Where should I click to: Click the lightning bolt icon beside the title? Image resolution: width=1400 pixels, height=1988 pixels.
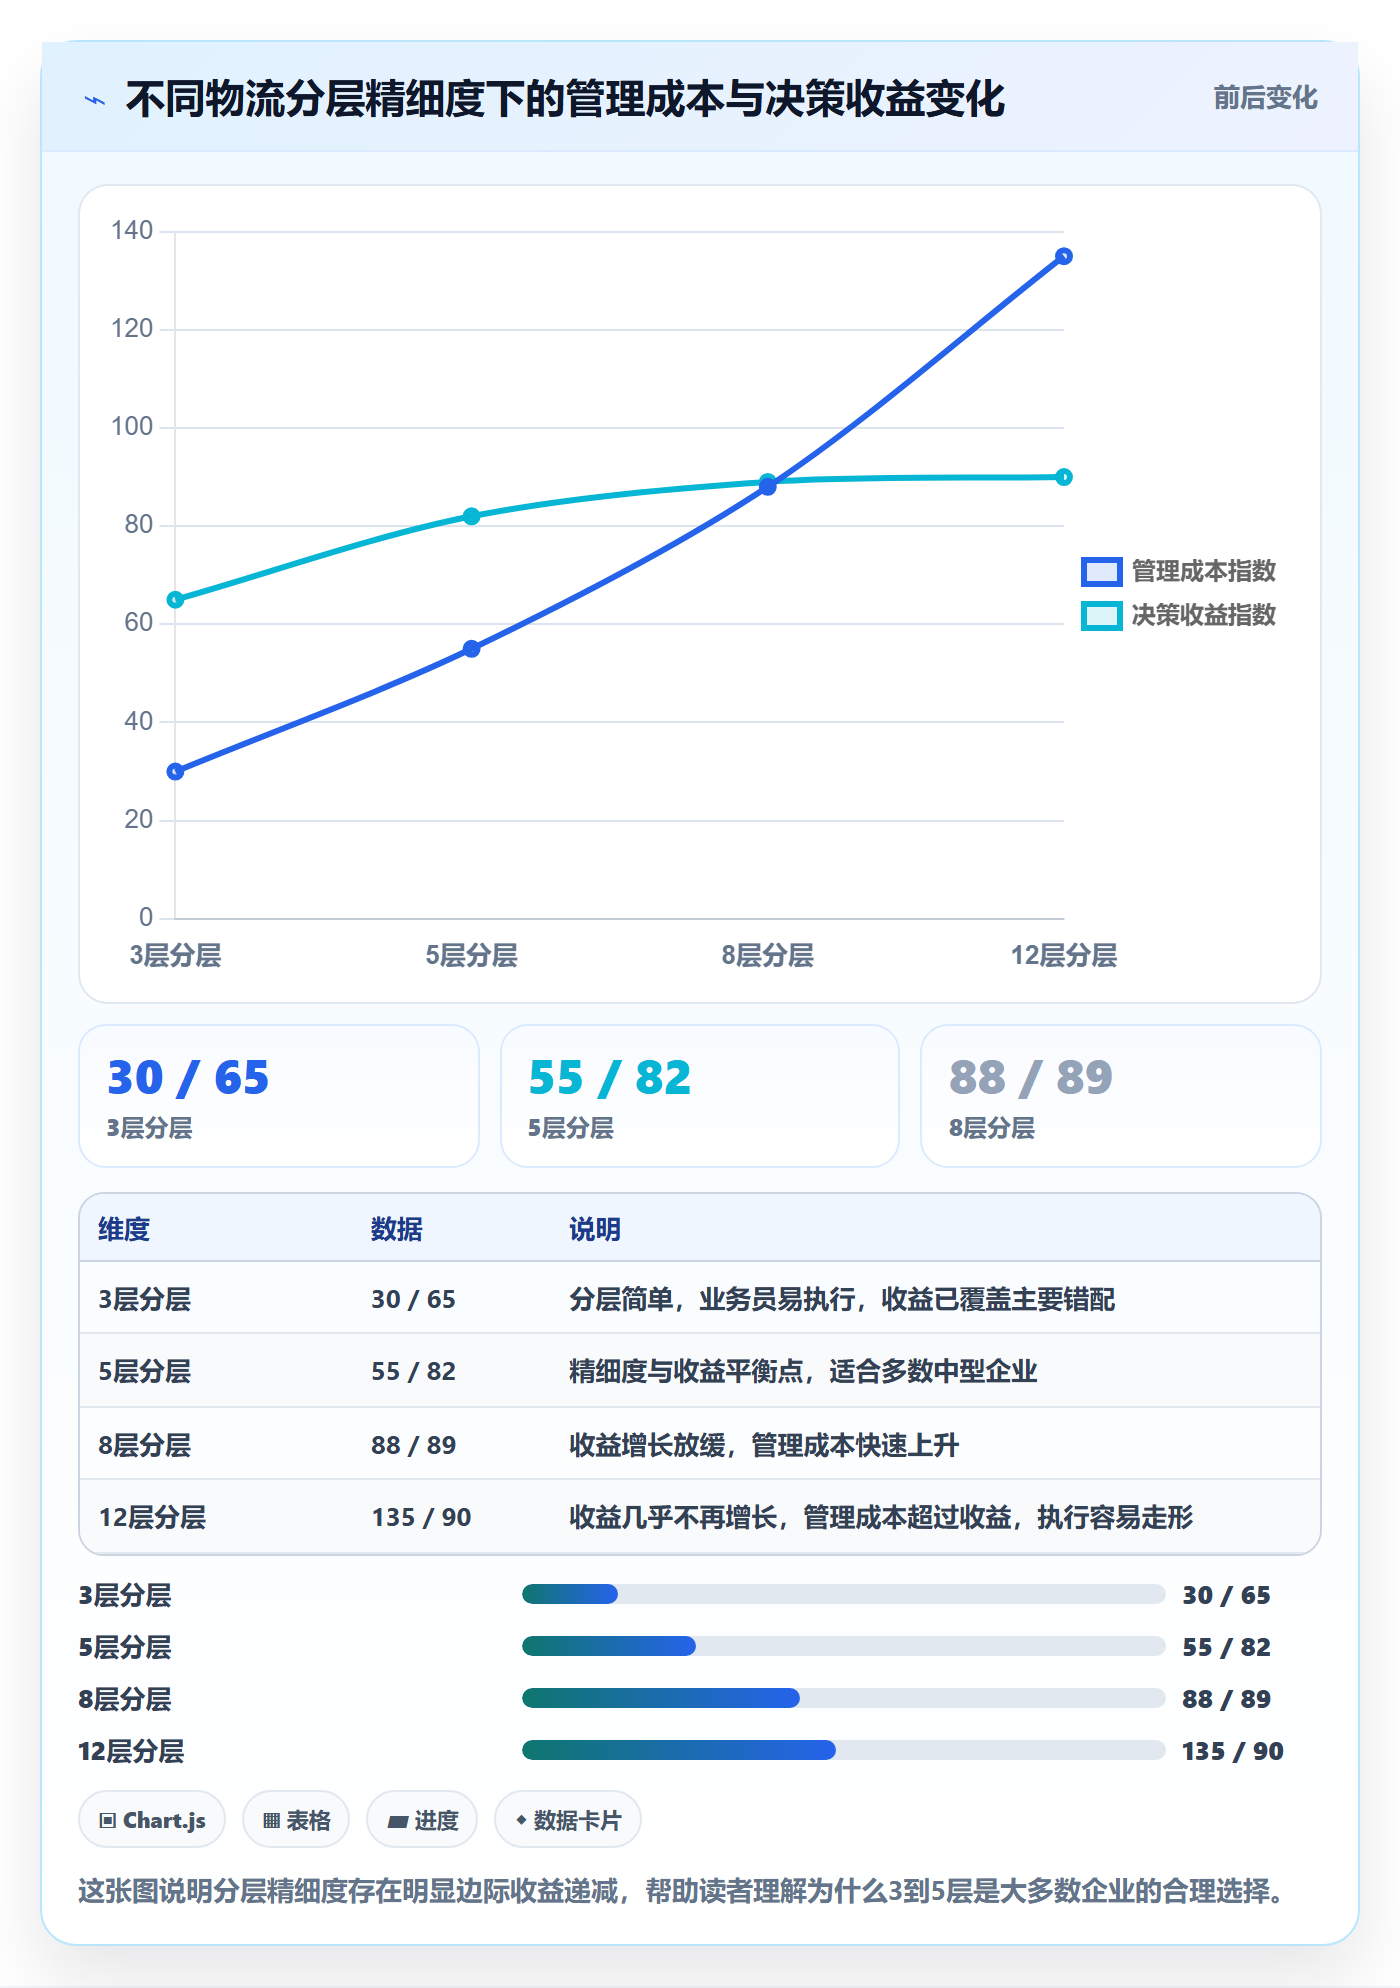95,100
